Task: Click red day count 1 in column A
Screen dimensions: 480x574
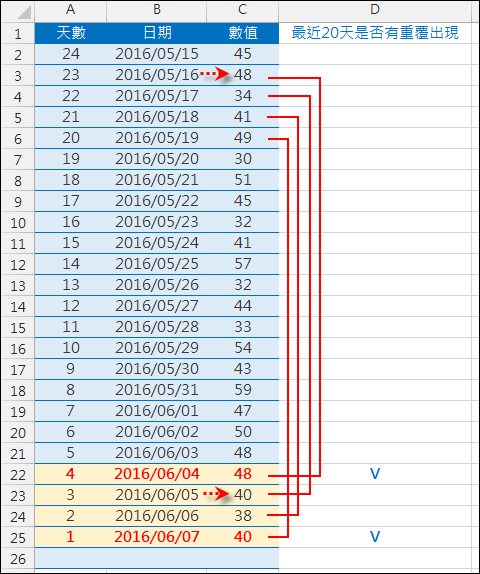Action: tap(70, 537)
